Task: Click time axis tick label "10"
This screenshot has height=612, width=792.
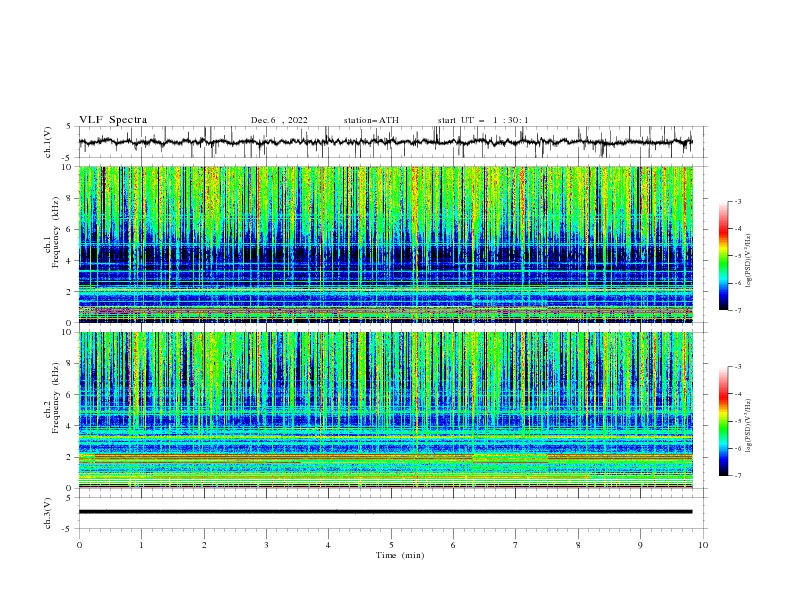Action: (x=703, y=545)
